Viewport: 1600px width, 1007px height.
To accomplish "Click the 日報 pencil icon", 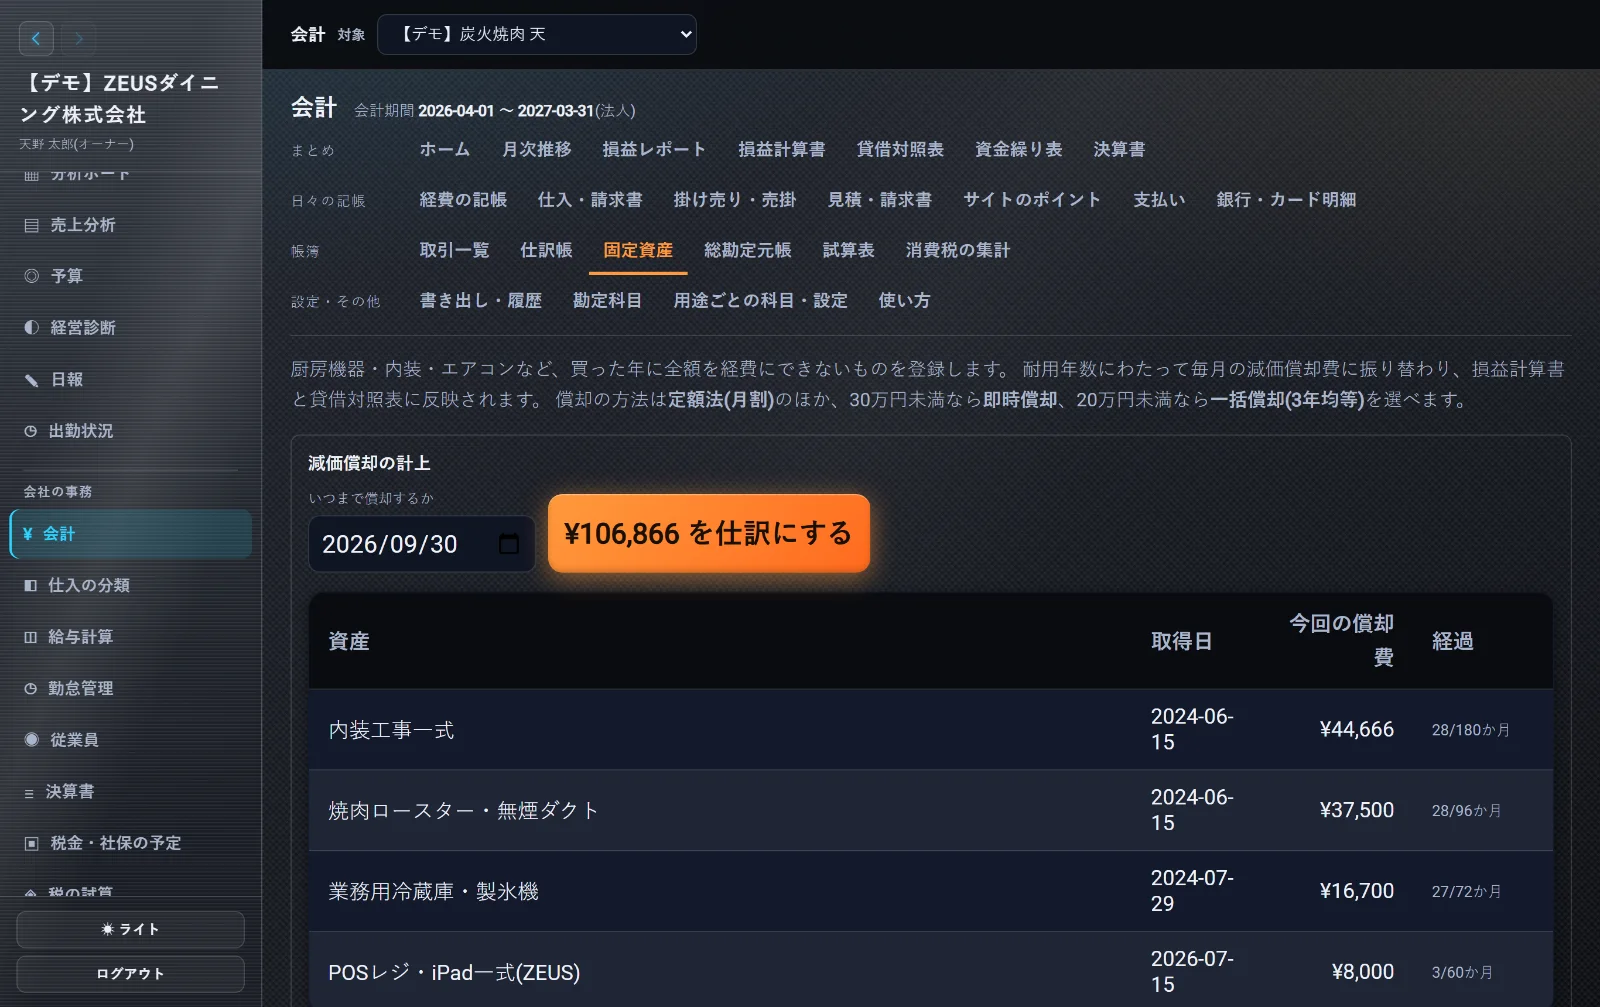I will point(31,380).
